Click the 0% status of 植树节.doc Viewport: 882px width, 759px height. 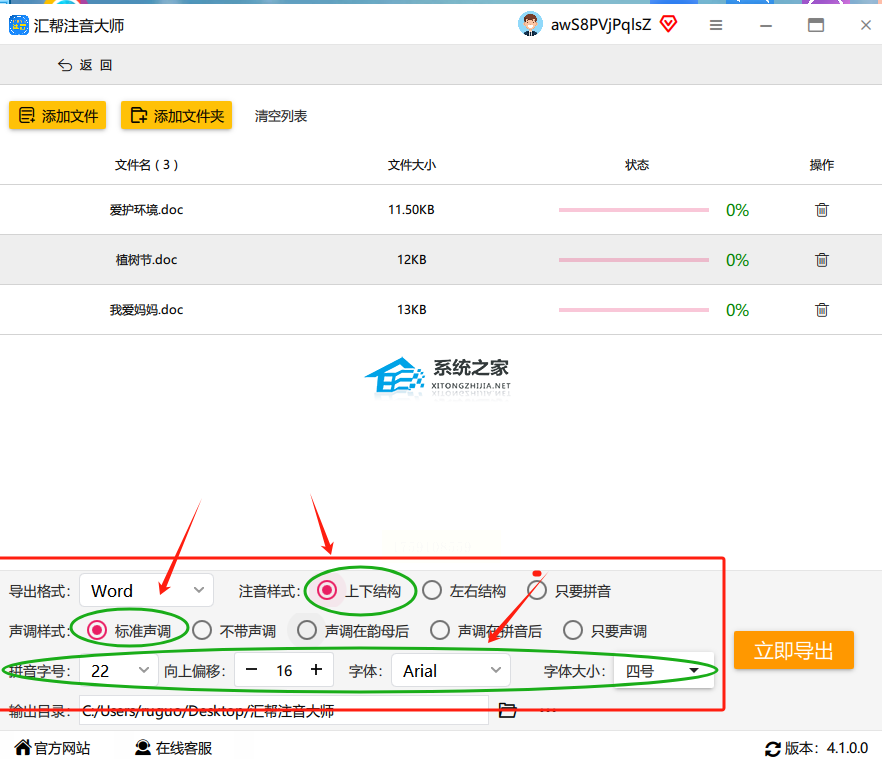pyautogui.click(x=737, y=261)
